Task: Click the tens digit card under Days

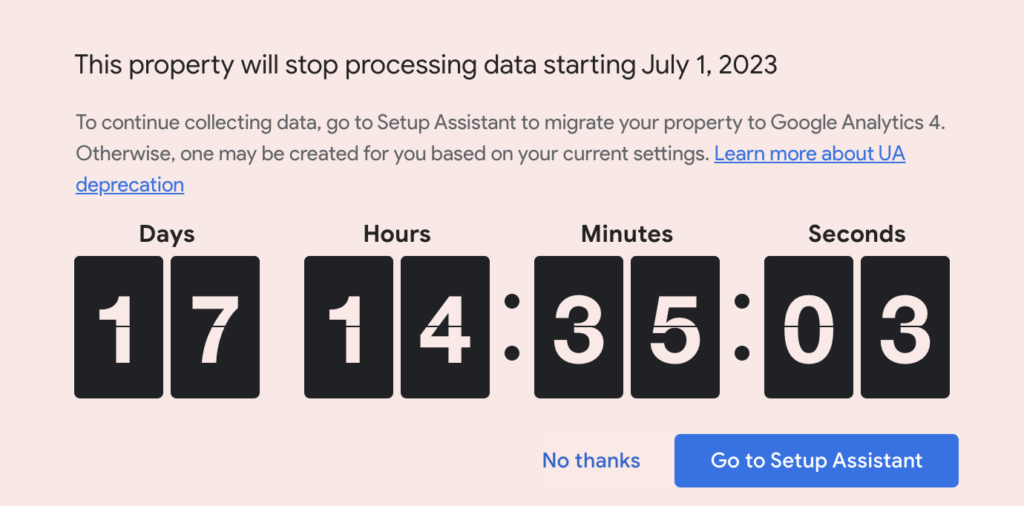Action: [118, 327]
